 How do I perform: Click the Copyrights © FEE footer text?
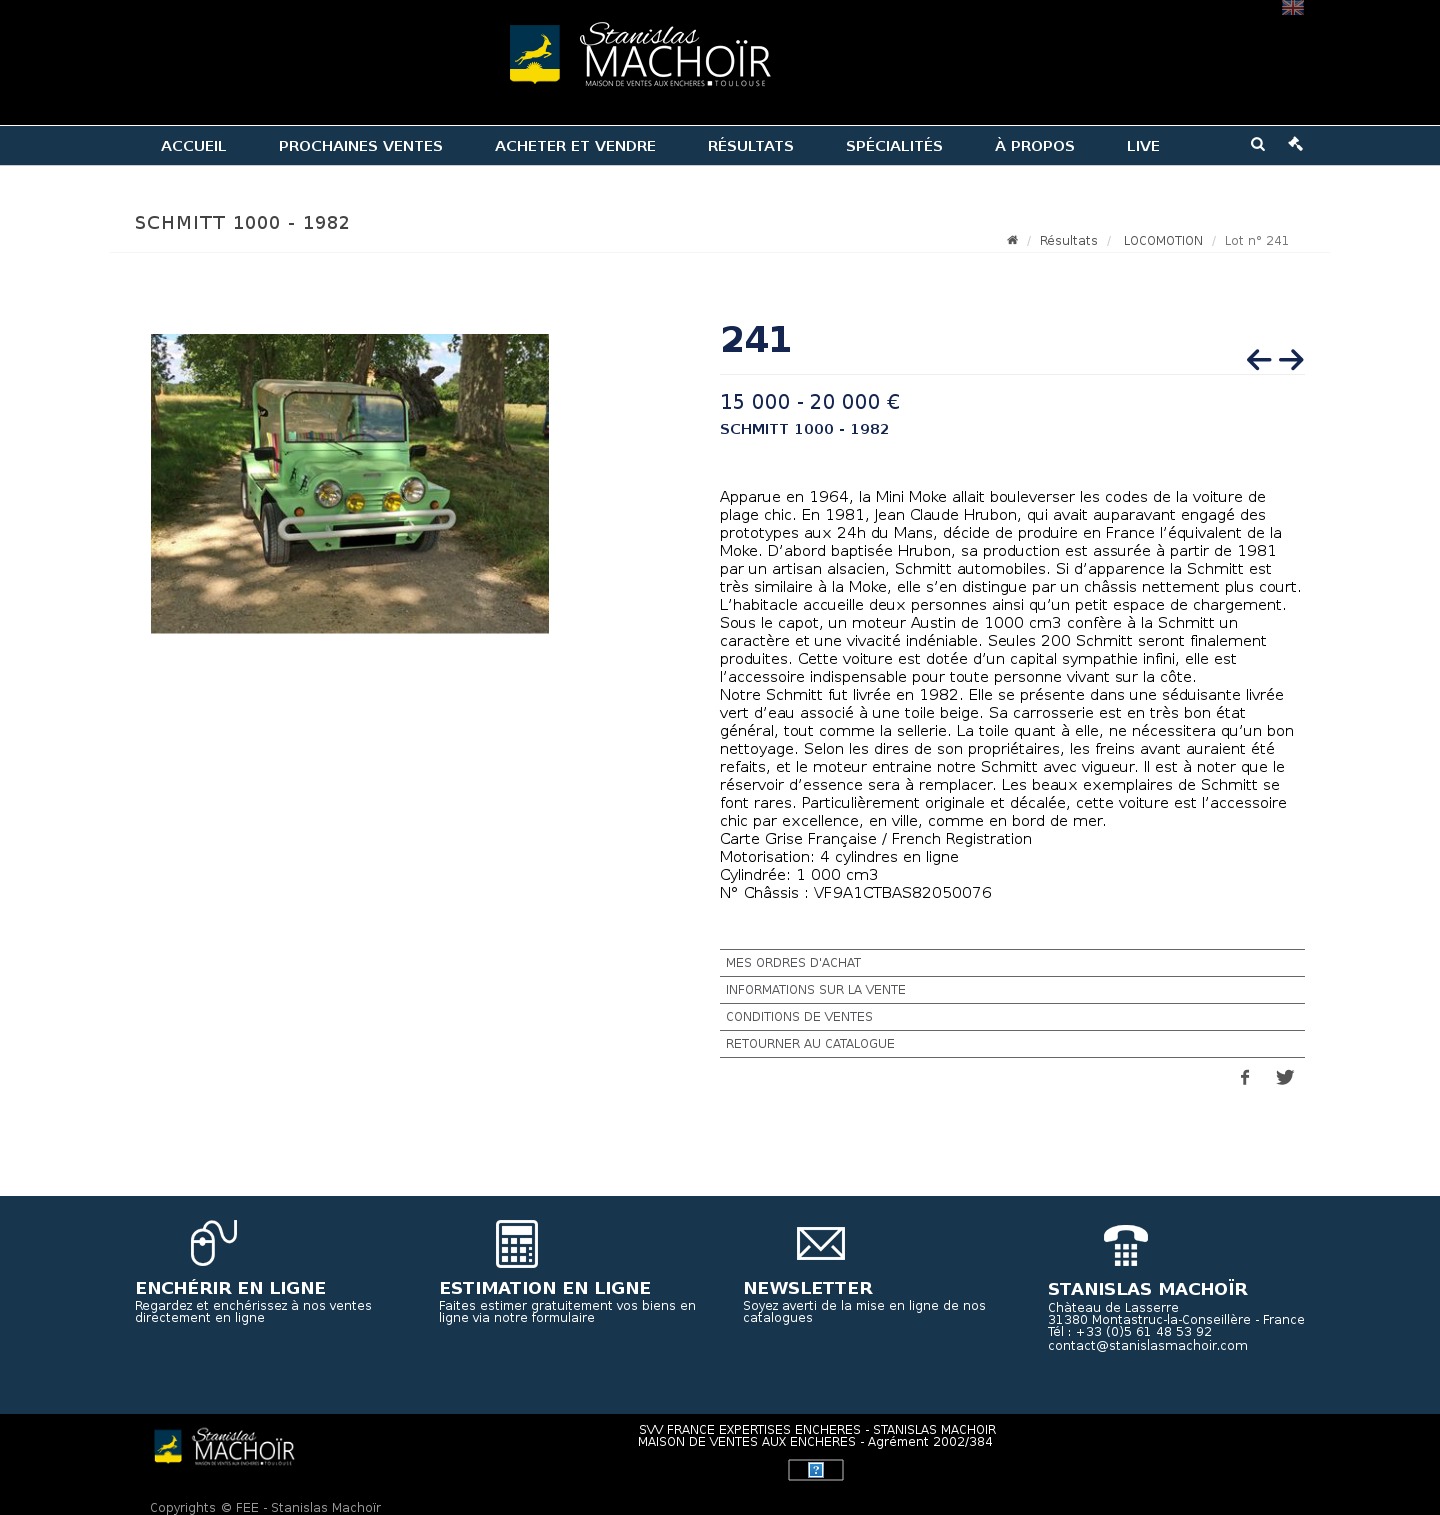(x=265, y=1508)
